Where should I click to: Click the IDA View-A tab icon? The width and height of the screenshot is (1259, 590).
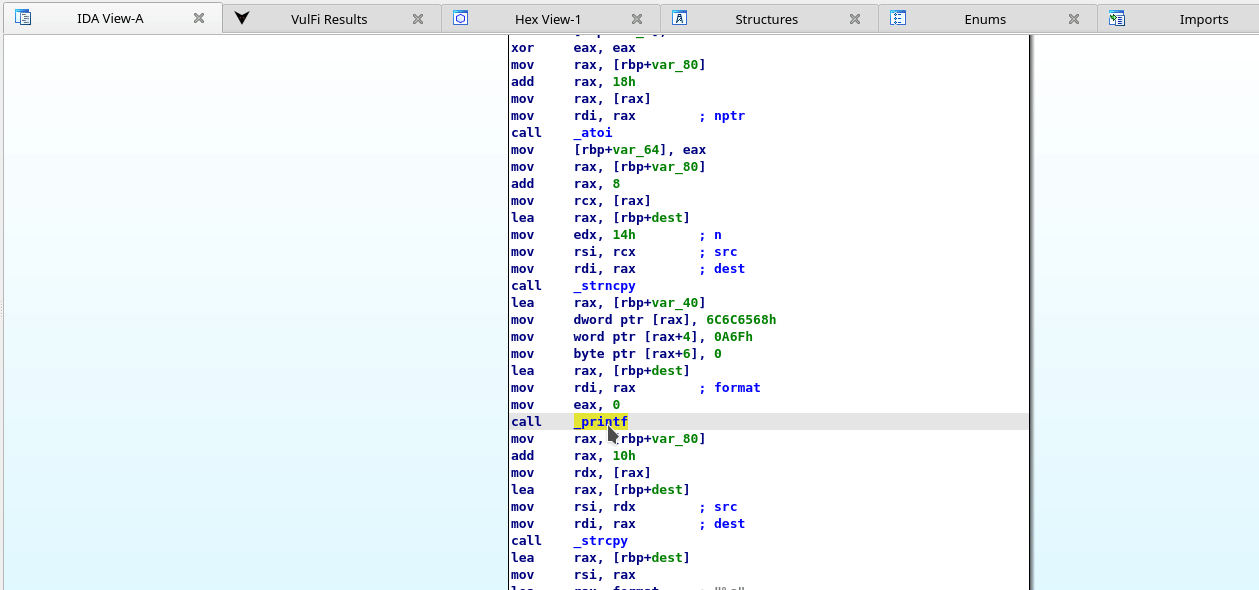[x=23, y=18]
